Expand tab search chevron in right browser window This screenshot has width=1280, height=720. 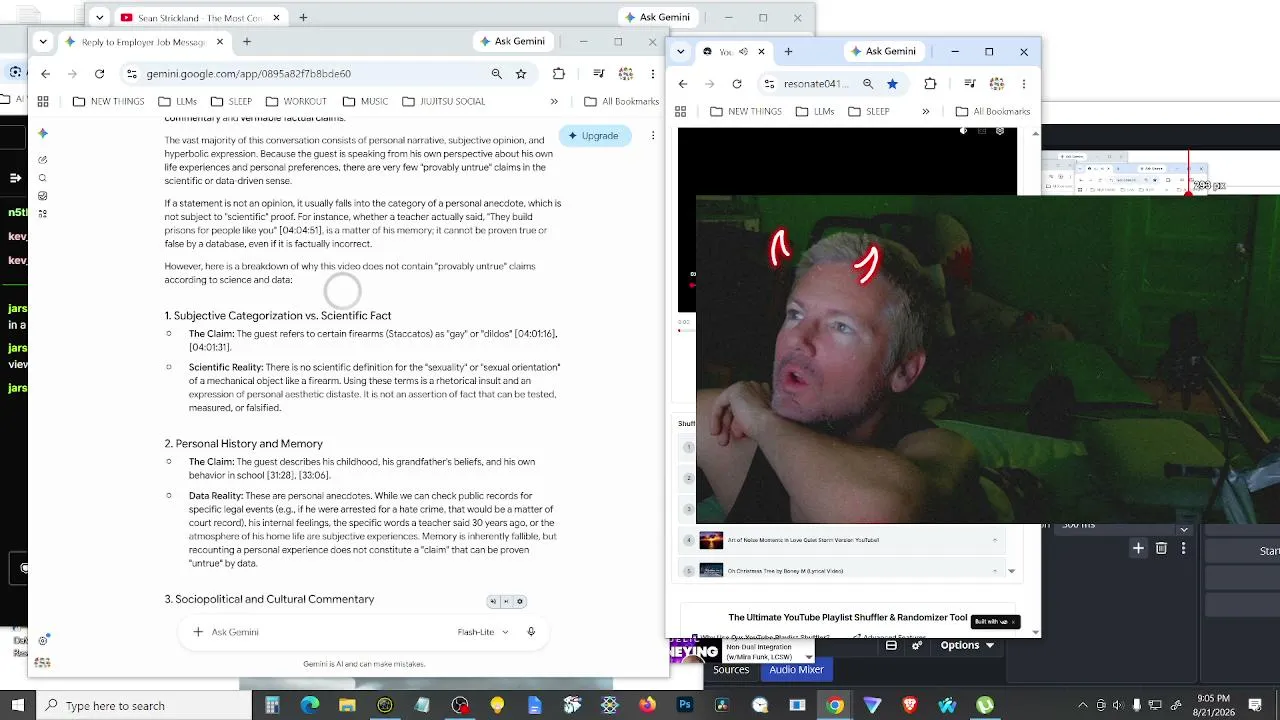(x=681, y=52)
